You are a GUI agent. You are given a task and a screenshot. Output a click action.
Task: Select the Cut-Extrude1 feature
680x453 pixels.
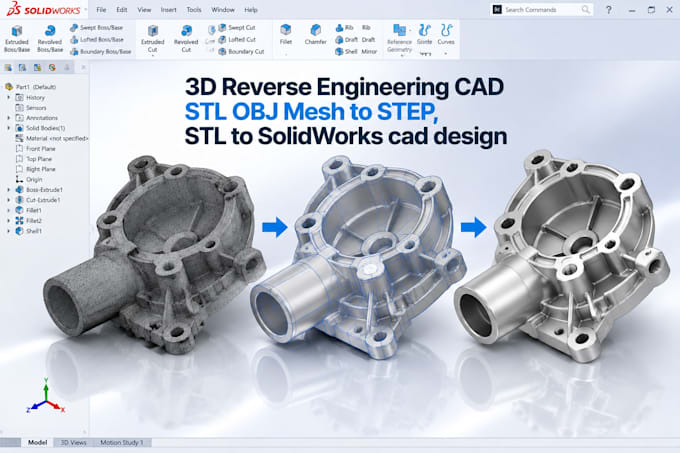click(38, 200)
